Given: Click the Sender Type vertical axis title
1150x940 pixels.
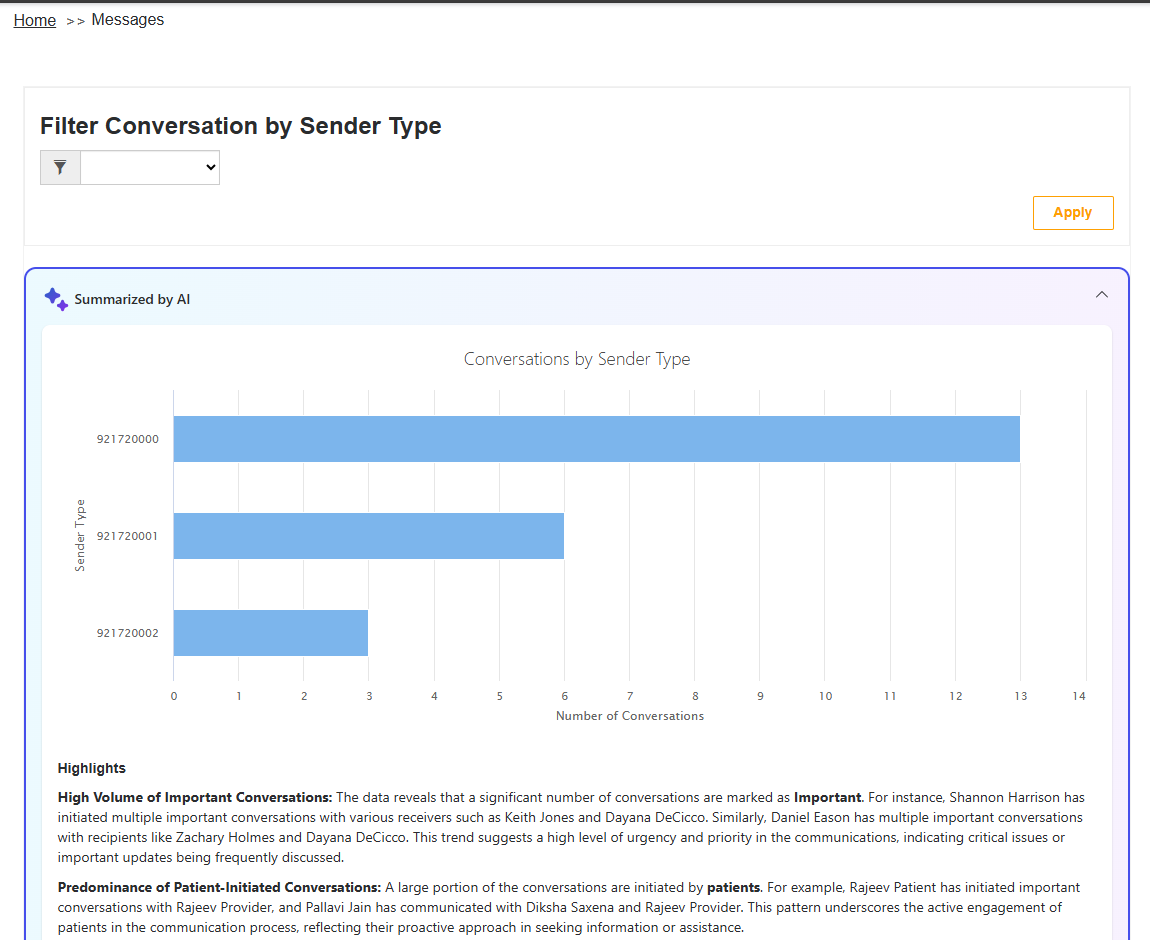Looking at the screenshot, I should click(x=80, y=535).
